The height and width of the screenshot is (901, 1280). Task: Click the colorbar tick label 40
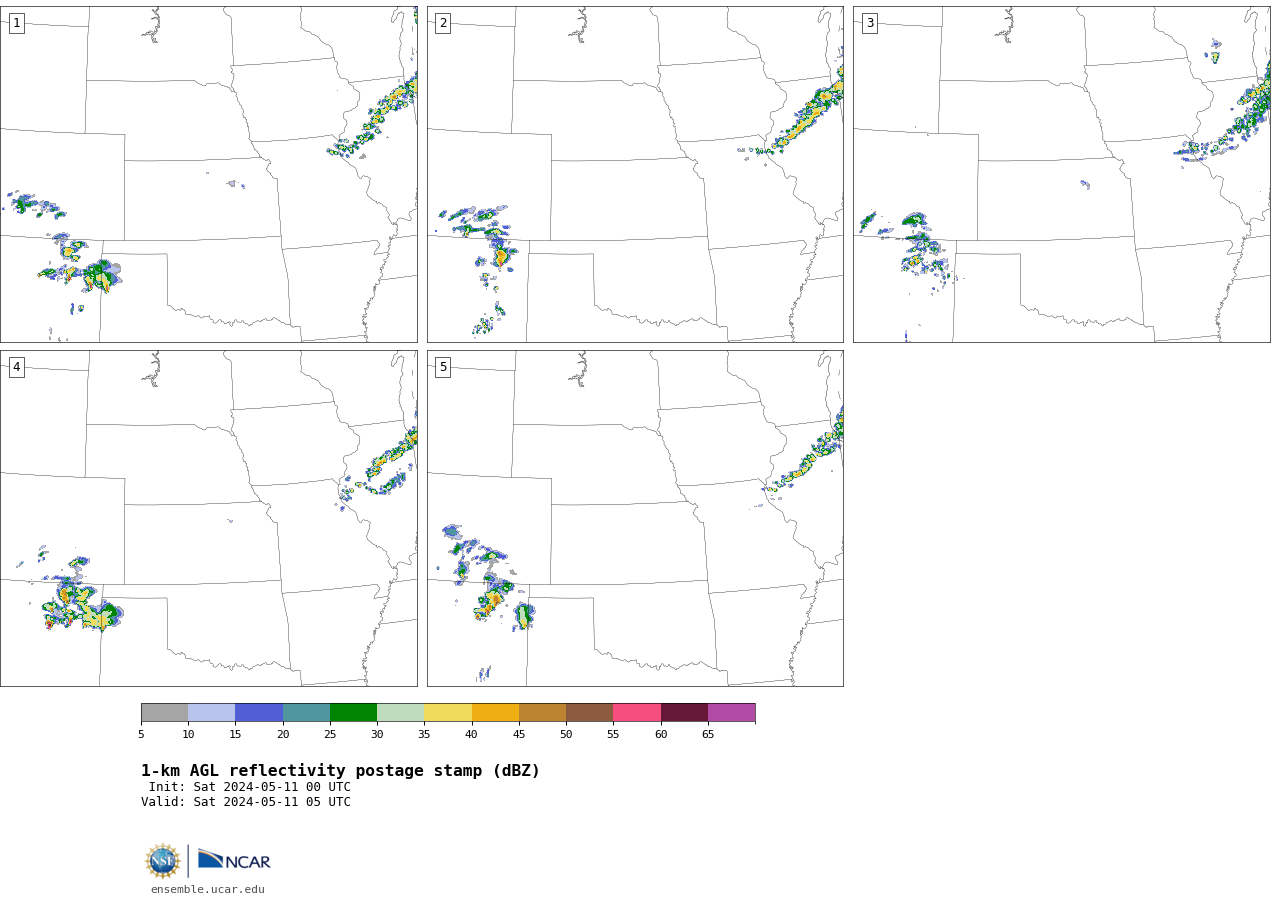point(472,735)
